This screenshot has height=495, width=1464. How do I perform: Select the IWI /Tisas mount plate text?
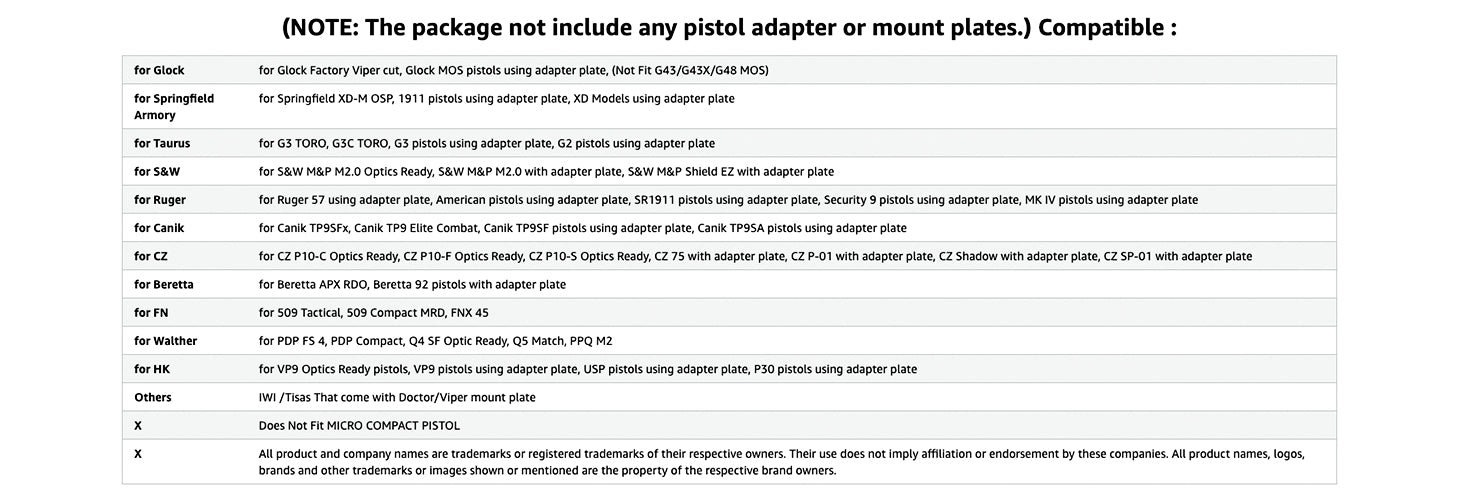click(397, 397)
